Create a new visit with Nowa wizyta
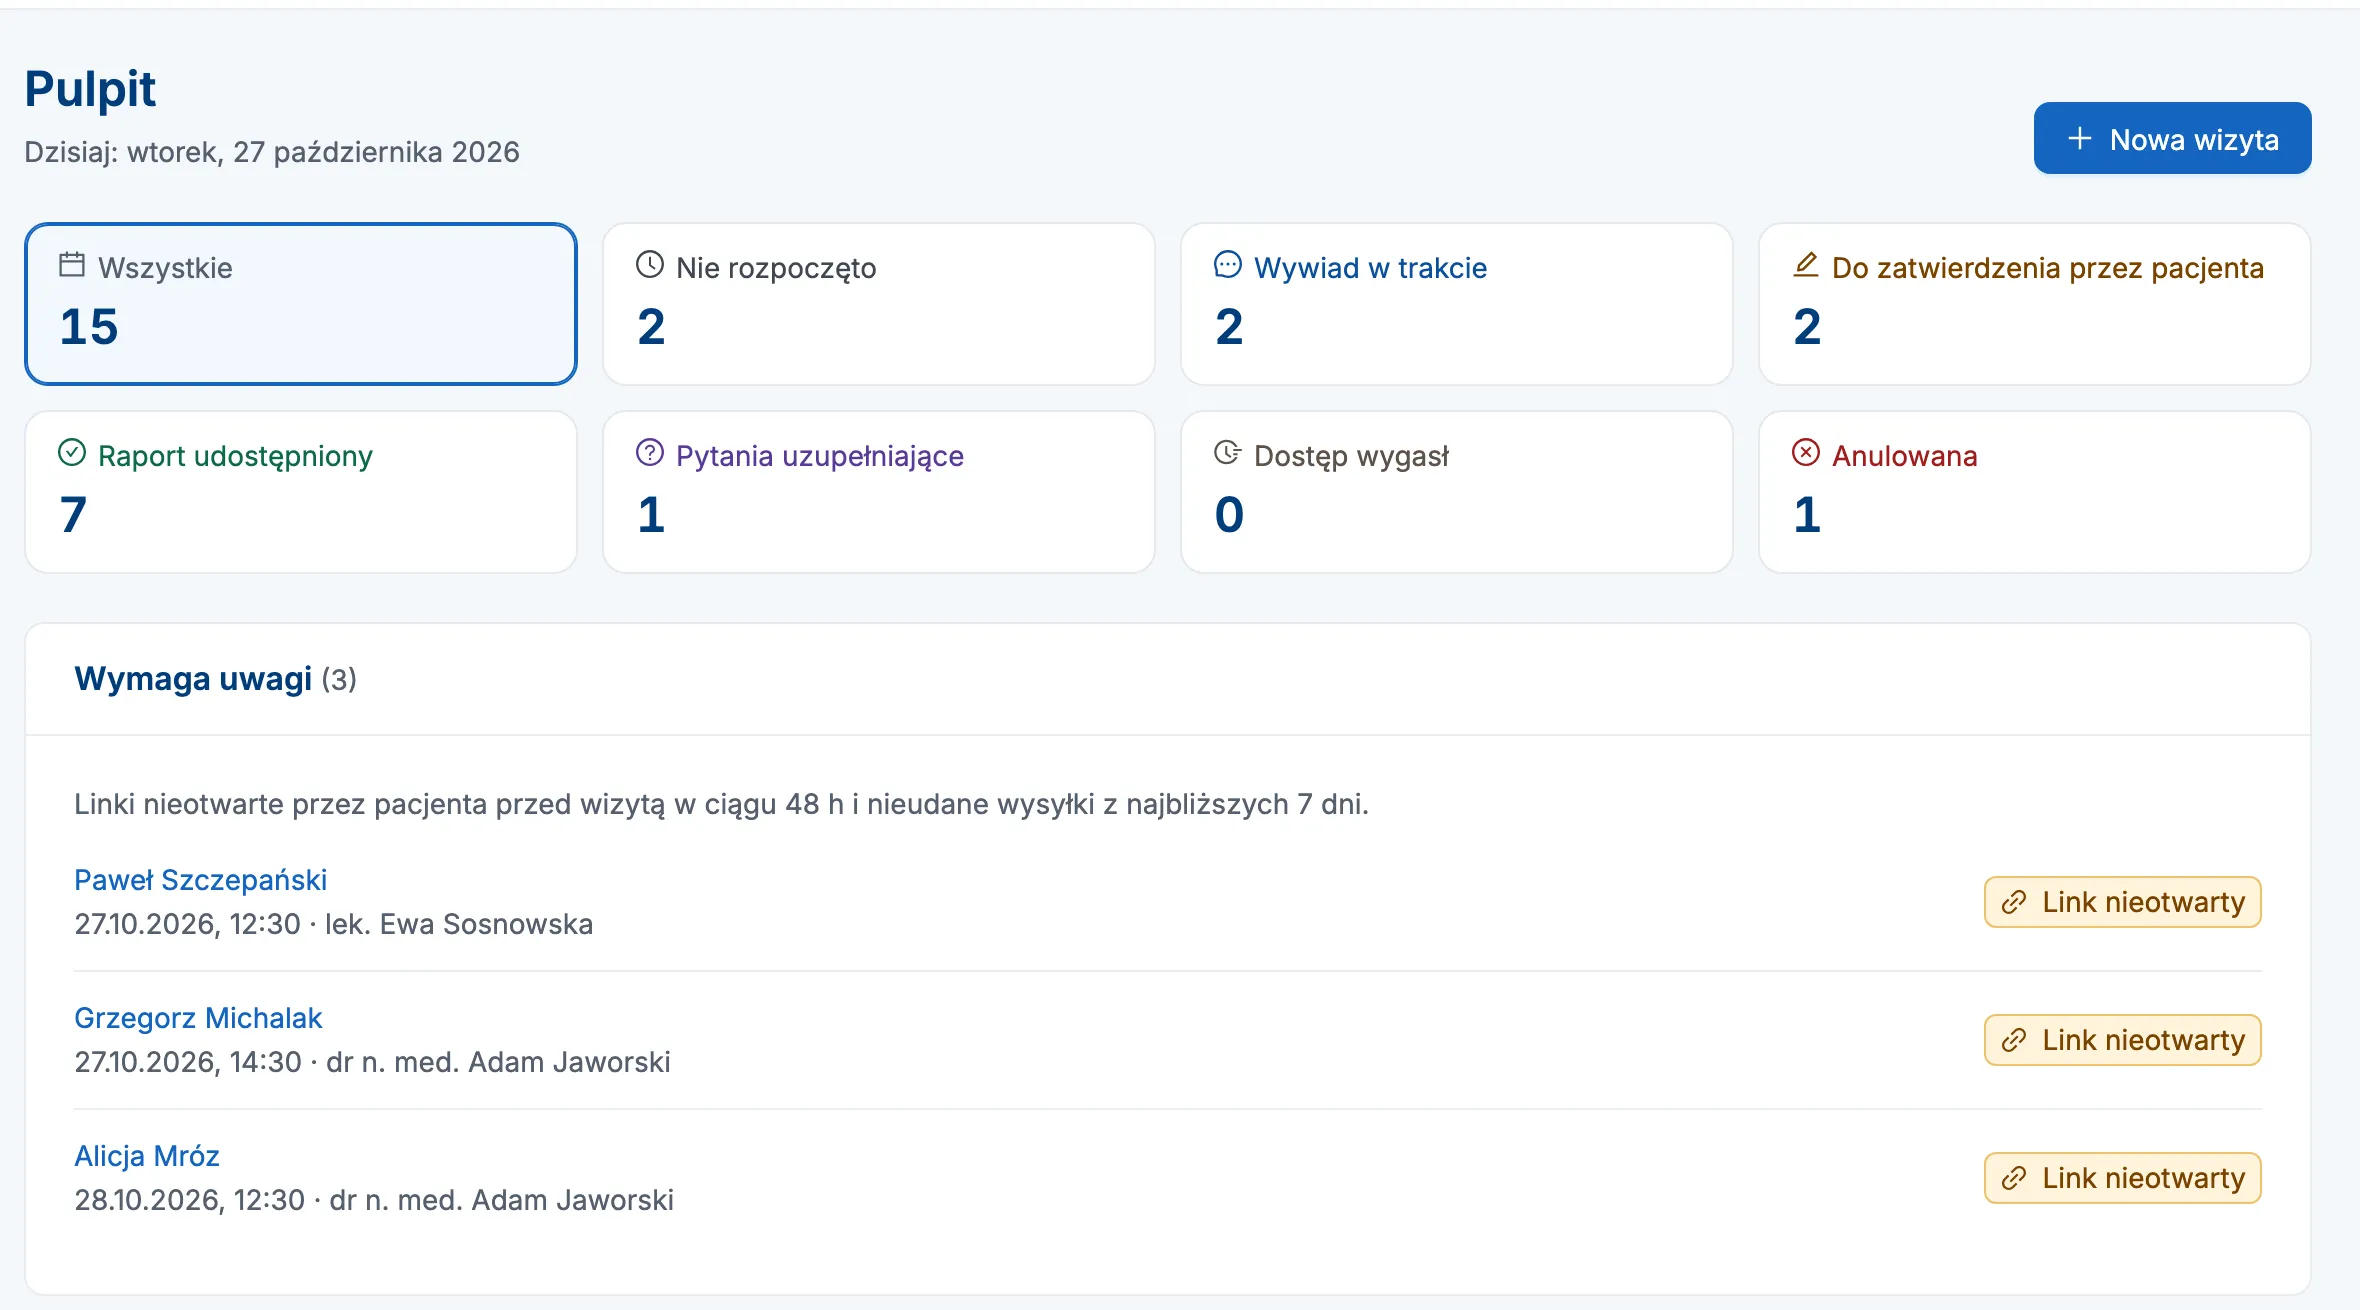This screenshot has width=2360, height=1310. 2172,138
